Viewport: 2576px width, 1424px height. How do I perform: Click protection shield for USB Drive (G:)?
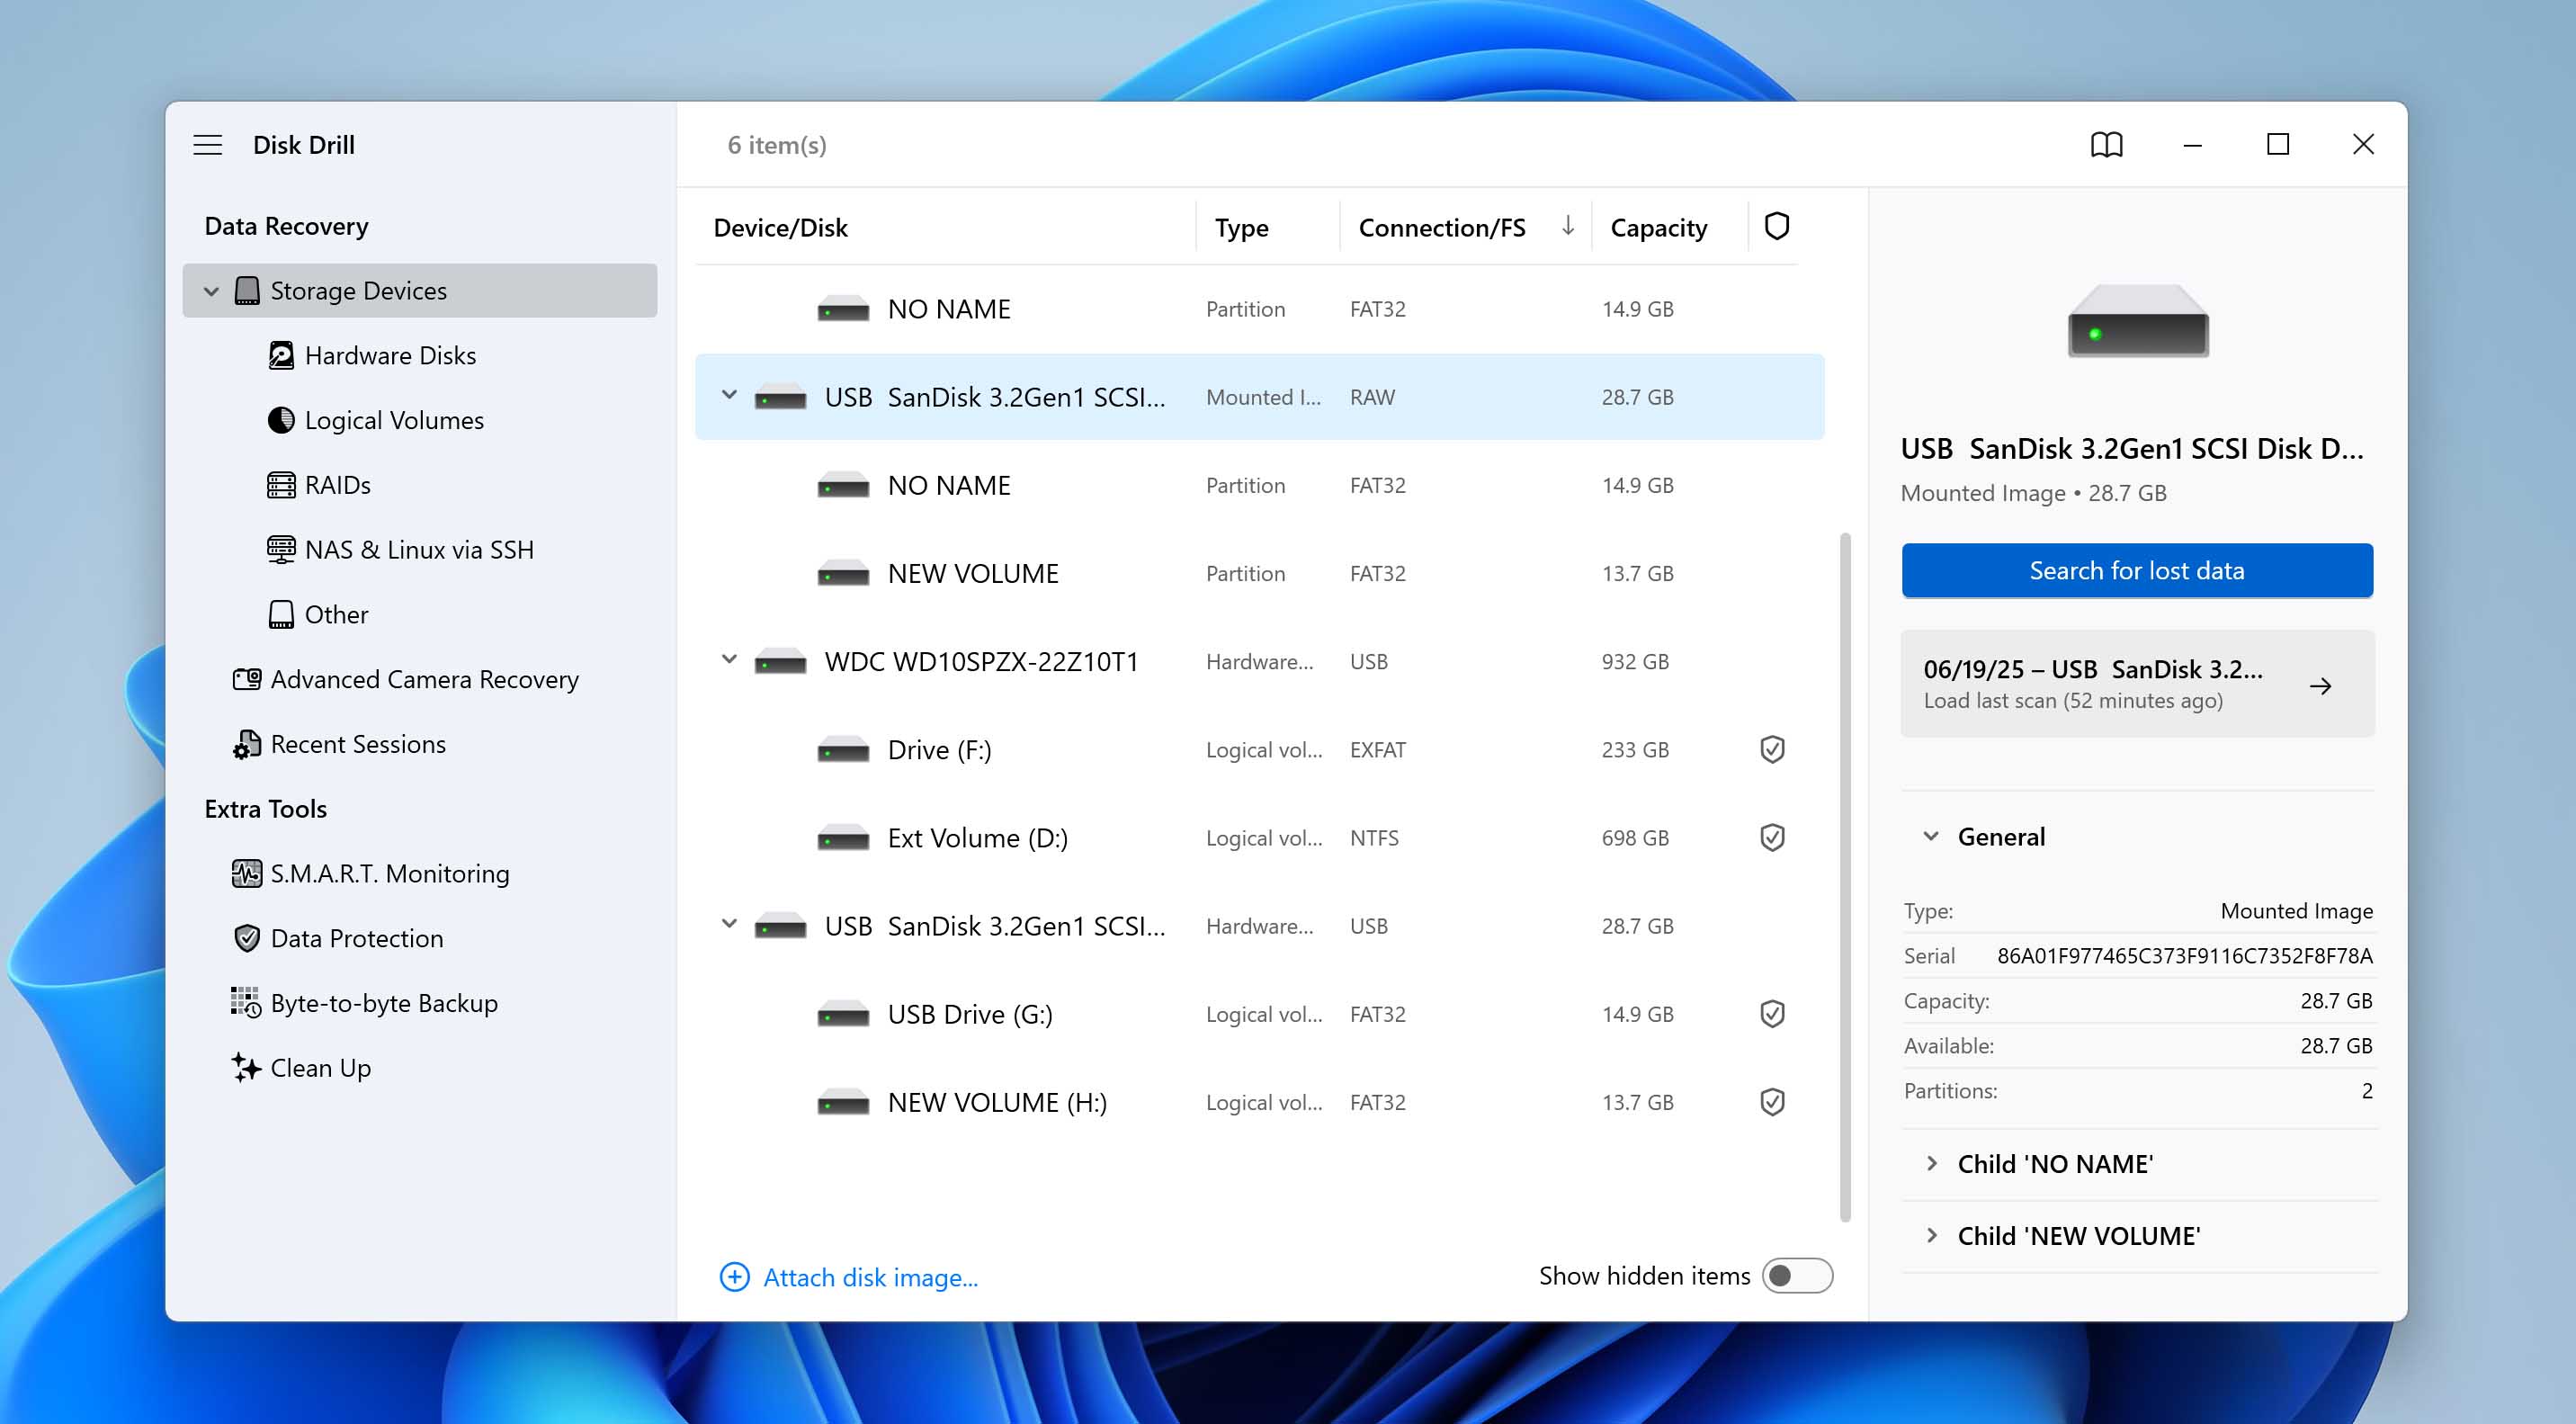click(1772, 1014)
